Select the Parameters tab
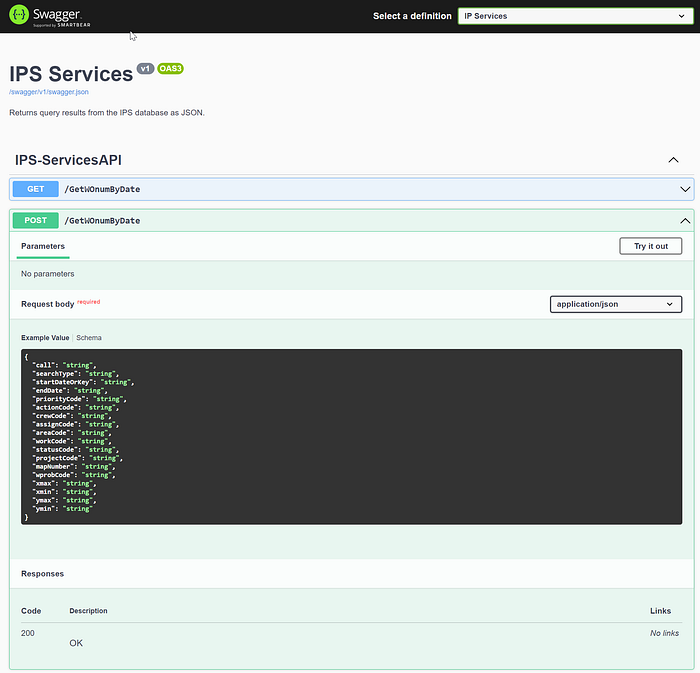700x673 pixels. pos(43,246)
